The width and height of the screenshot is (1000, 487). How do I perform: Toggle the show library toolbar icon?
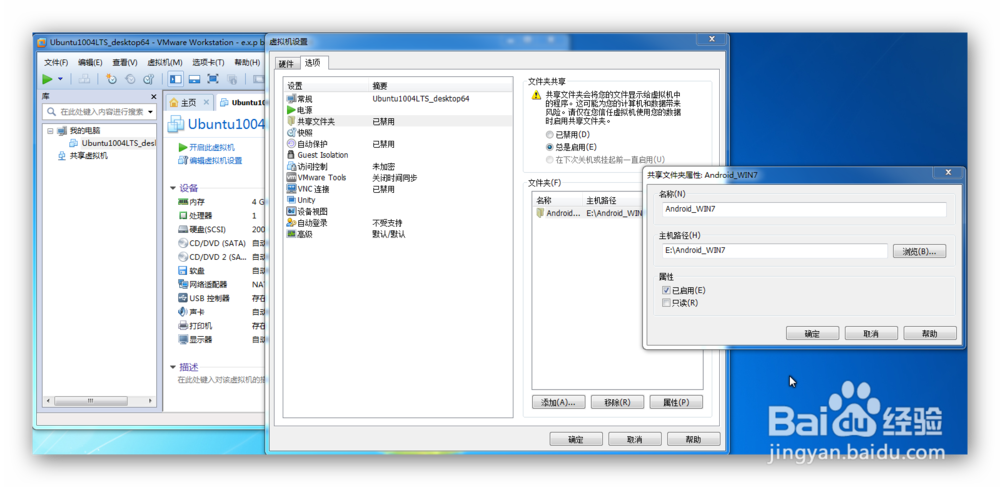coord(175,79)
